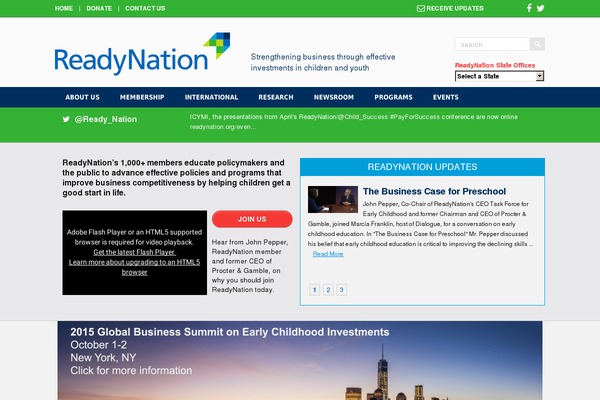
Task: Go to updates page 1
Action: (315, 290)
